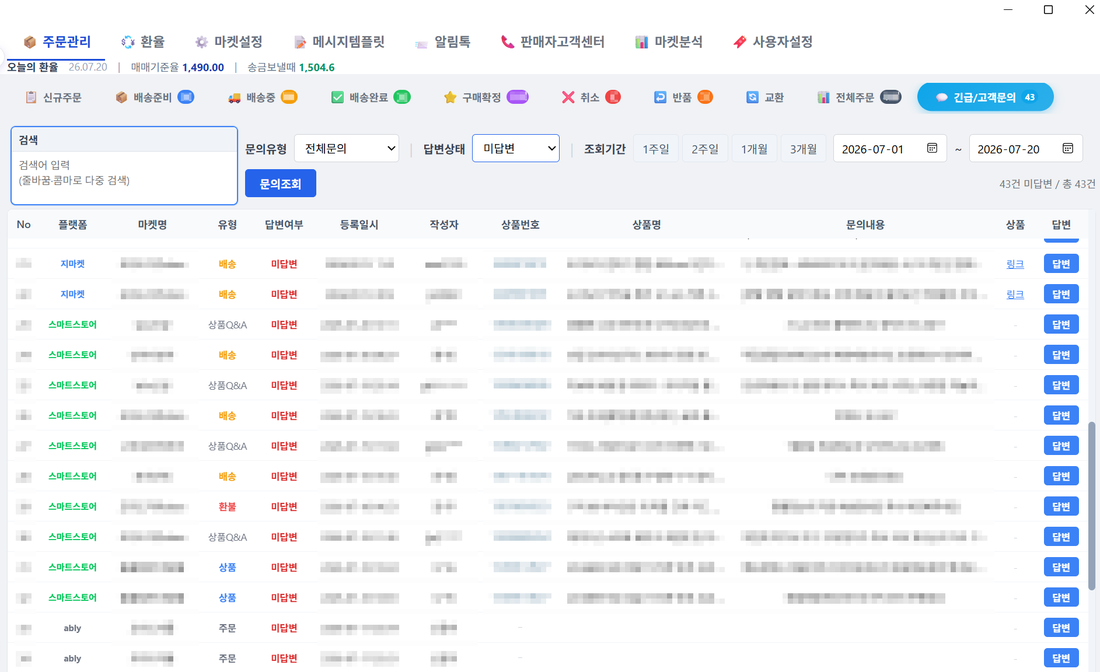The height and width of the screenshot is (672, 1100).
Task: Focus the 검색어 입력 search box
Action: point(124,178)
